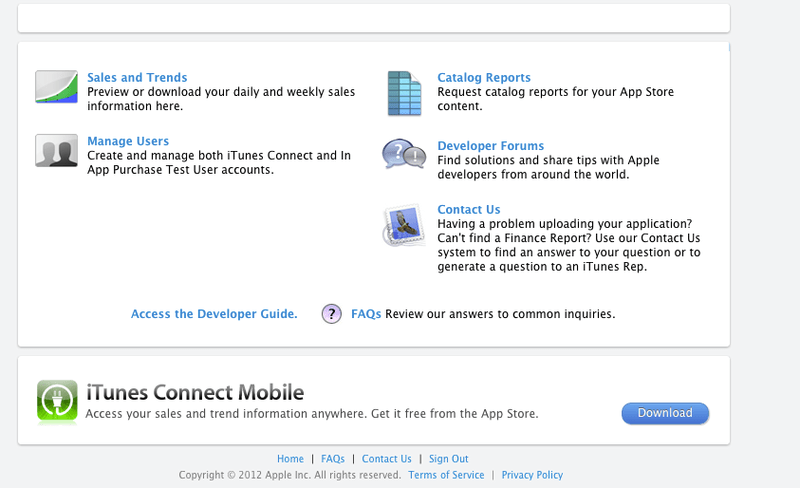Click 'Preview or download your daily' description
This screenshot has height=488, width=800.
click(221, 99)
